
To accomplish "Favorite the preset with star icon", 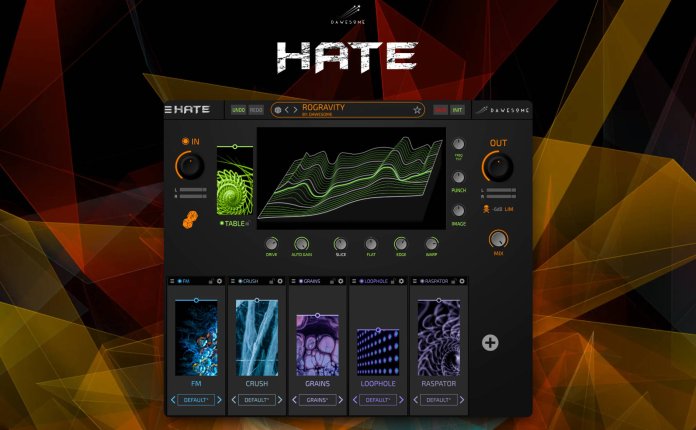I will (x=417, y=110).
